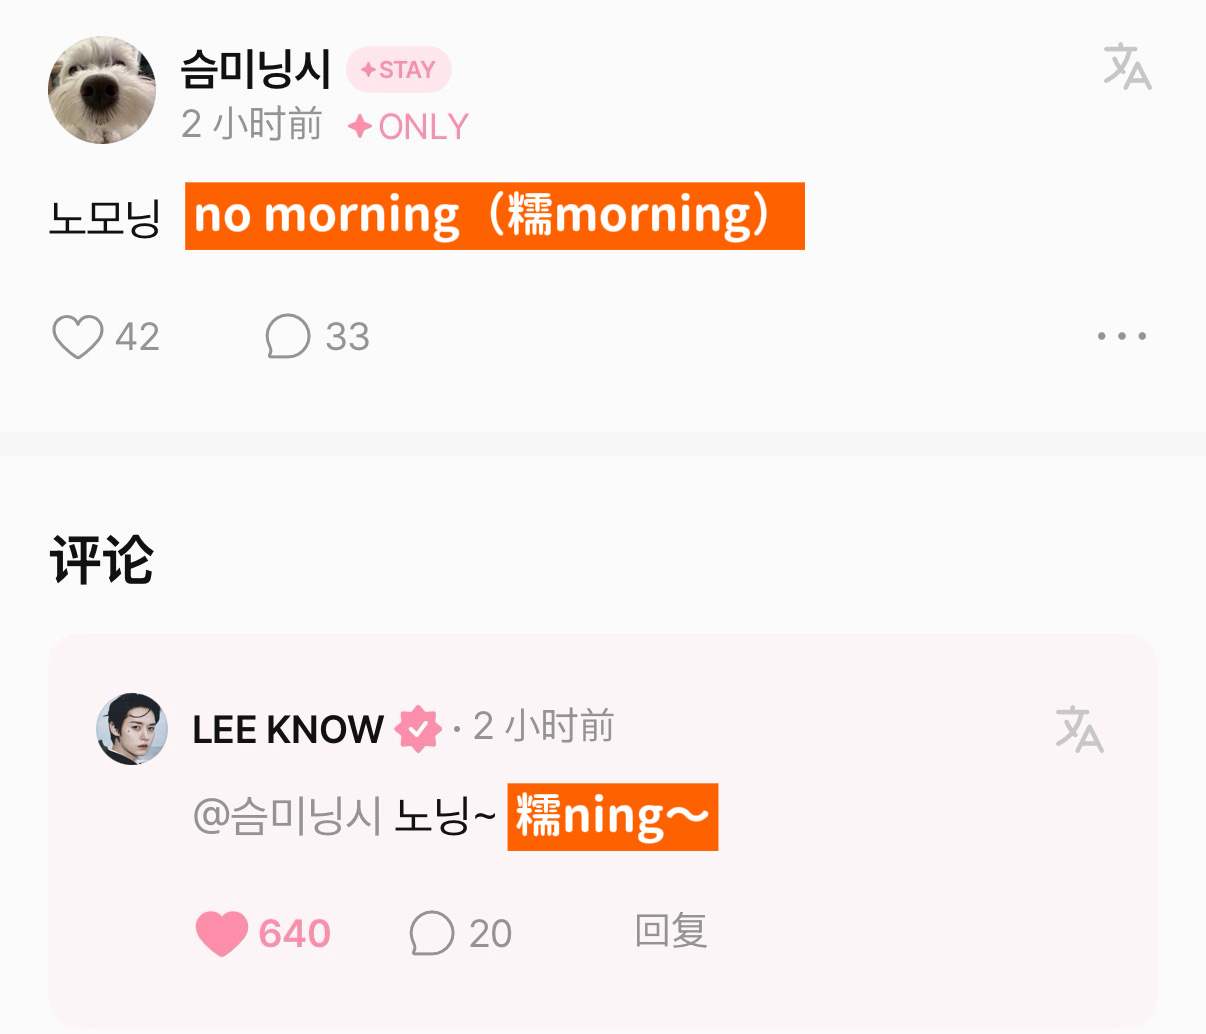Screen dimensions: 1206x1034
Task: Click the LEE KNOW username
Action: tap(288, 730)
